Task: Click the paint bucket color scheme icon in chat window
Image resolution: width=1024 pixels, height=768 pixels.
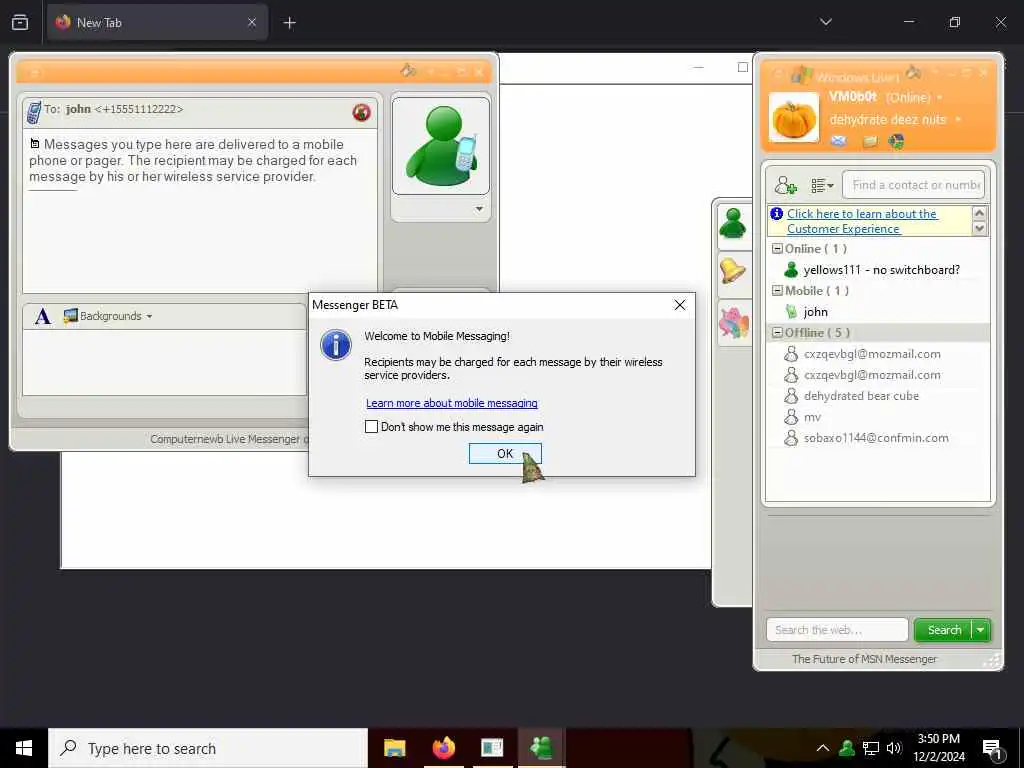Action: pyautogui.click(x=408, y=70)
